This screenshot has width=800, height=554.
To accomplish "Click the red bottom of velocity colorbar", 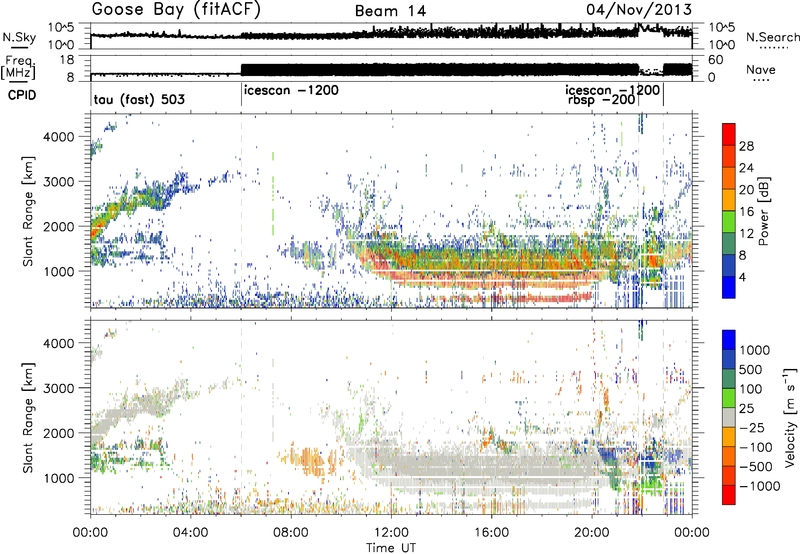I will [729, 495].
